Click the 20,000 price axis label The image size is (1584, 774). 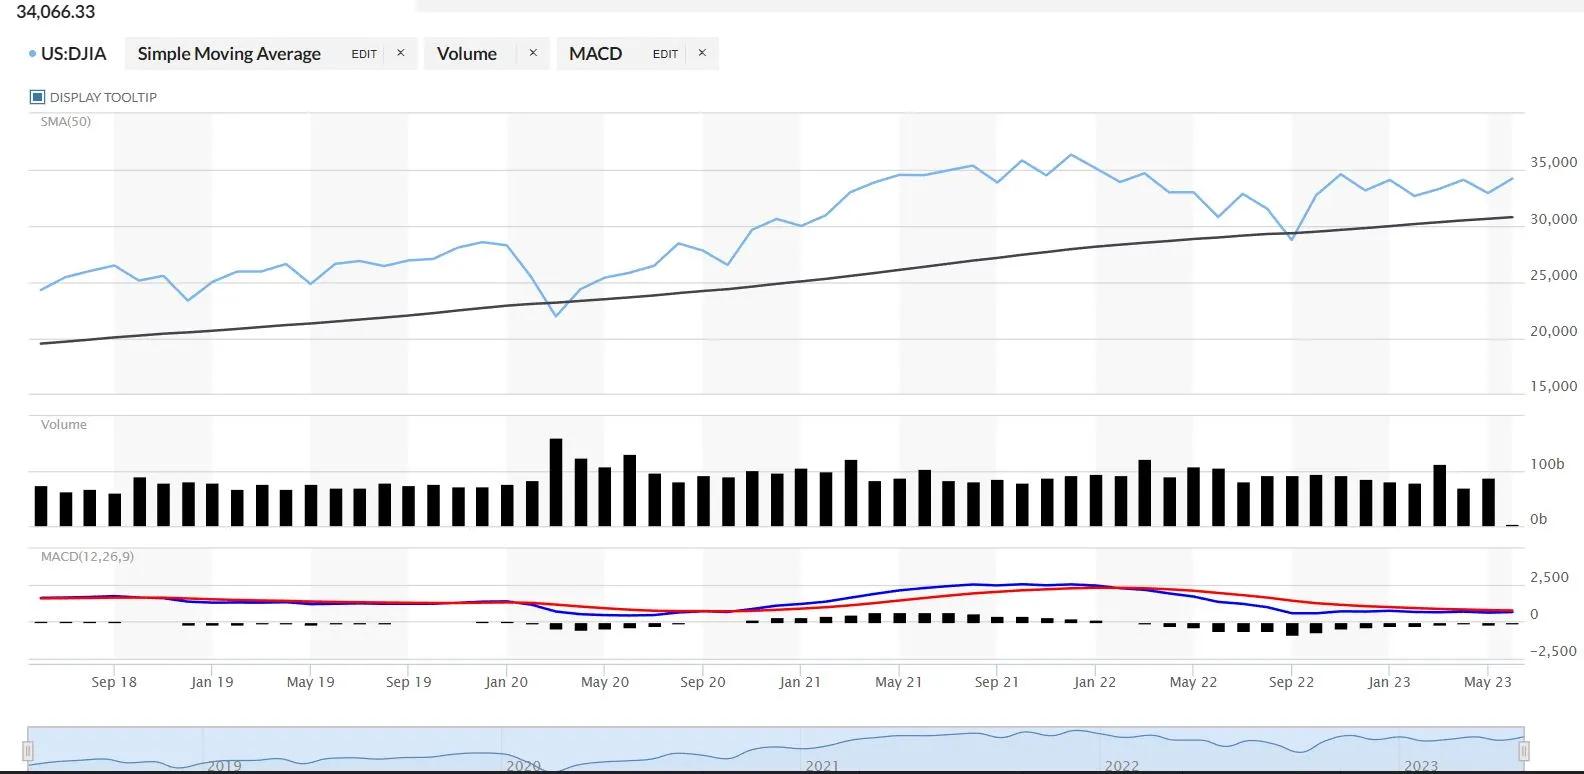tap(1553, 331)
